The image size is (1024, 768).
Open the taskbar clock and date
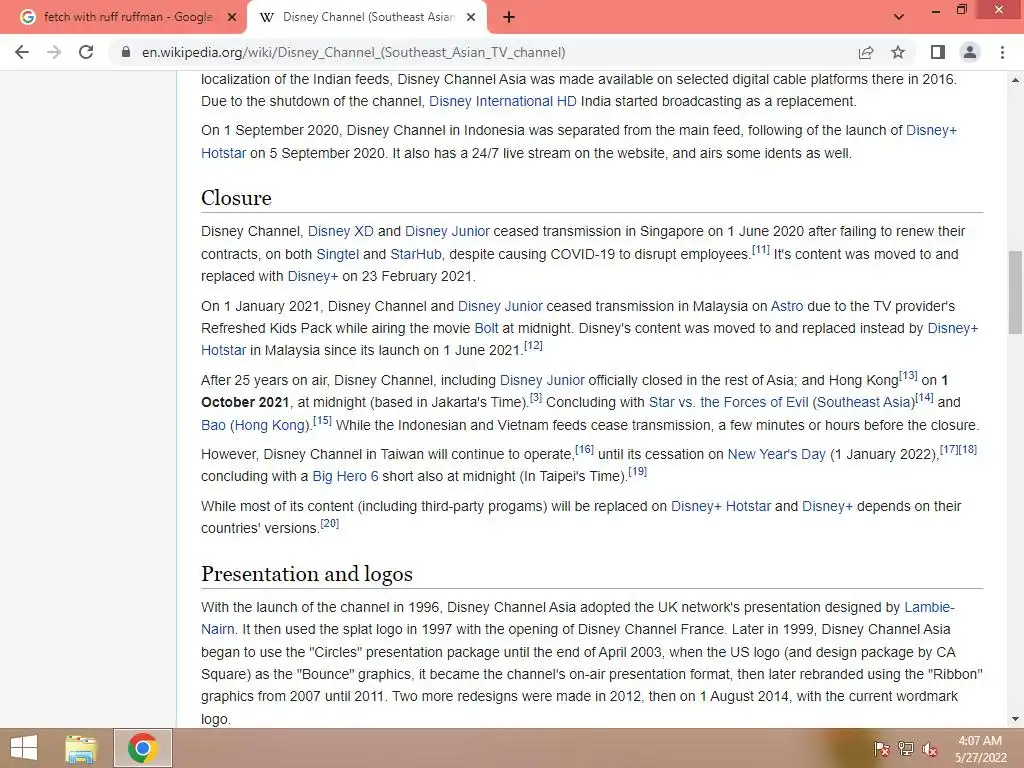980,749
